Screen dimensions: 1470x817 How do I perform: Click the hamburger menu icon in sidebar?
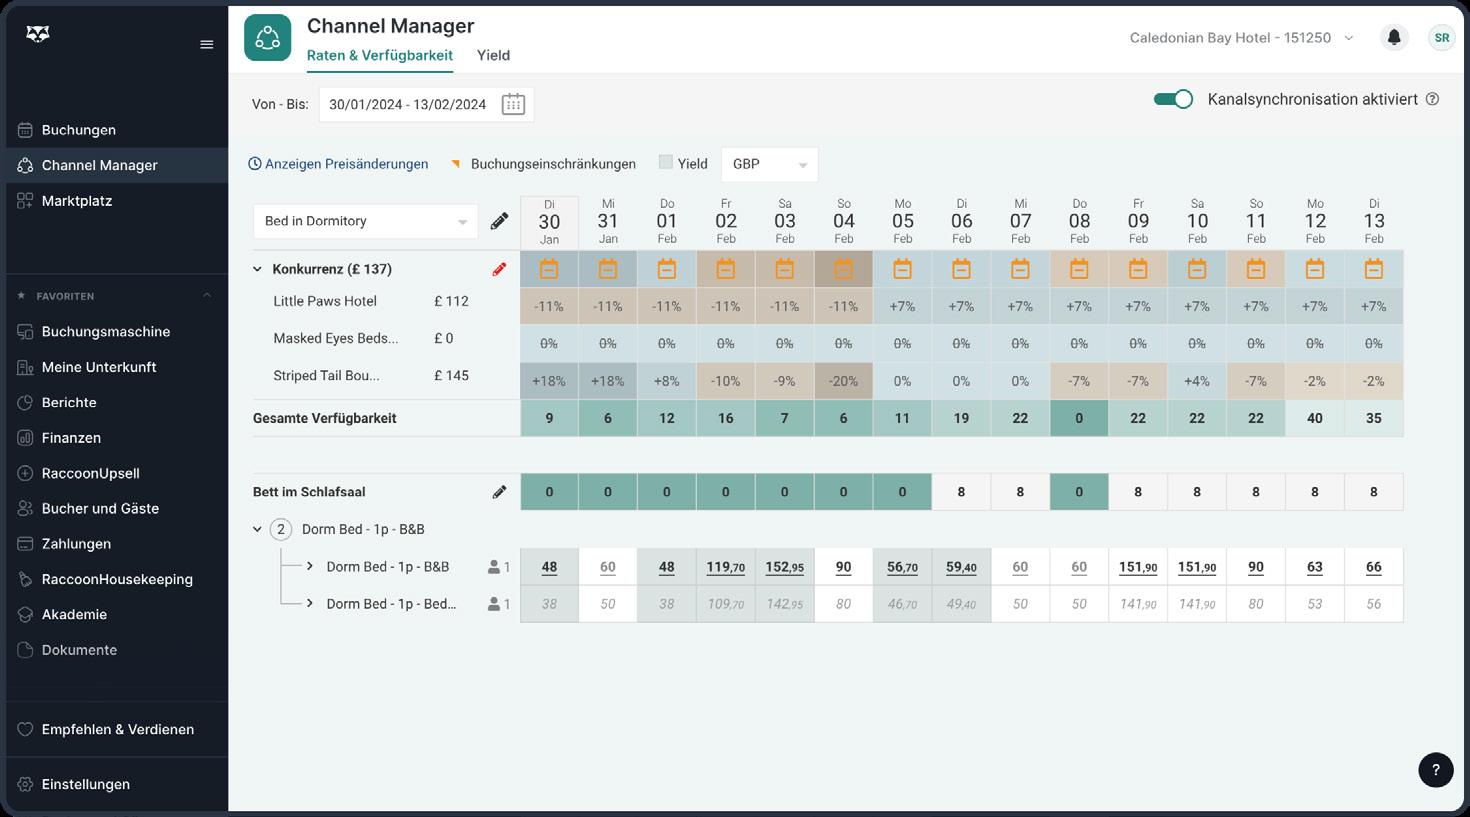pyautogui.click(x=207, y=44)
